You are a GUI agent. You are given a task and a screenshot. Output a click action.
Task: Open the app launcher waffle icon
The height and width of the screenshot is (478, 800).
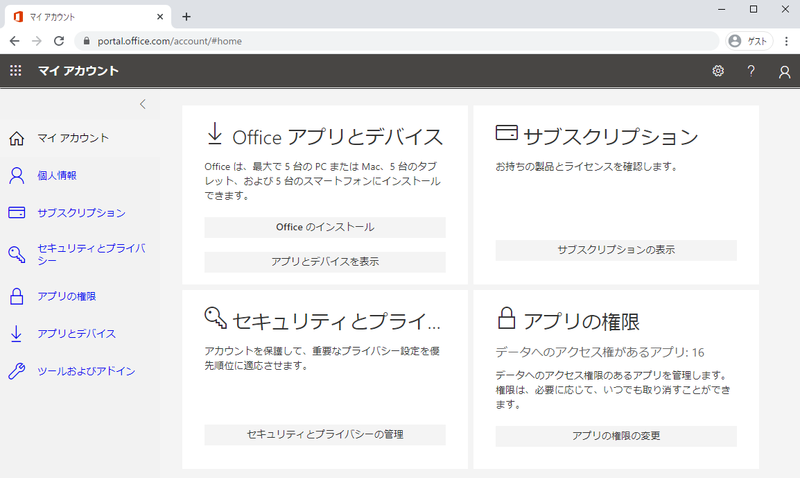point(16,70)
